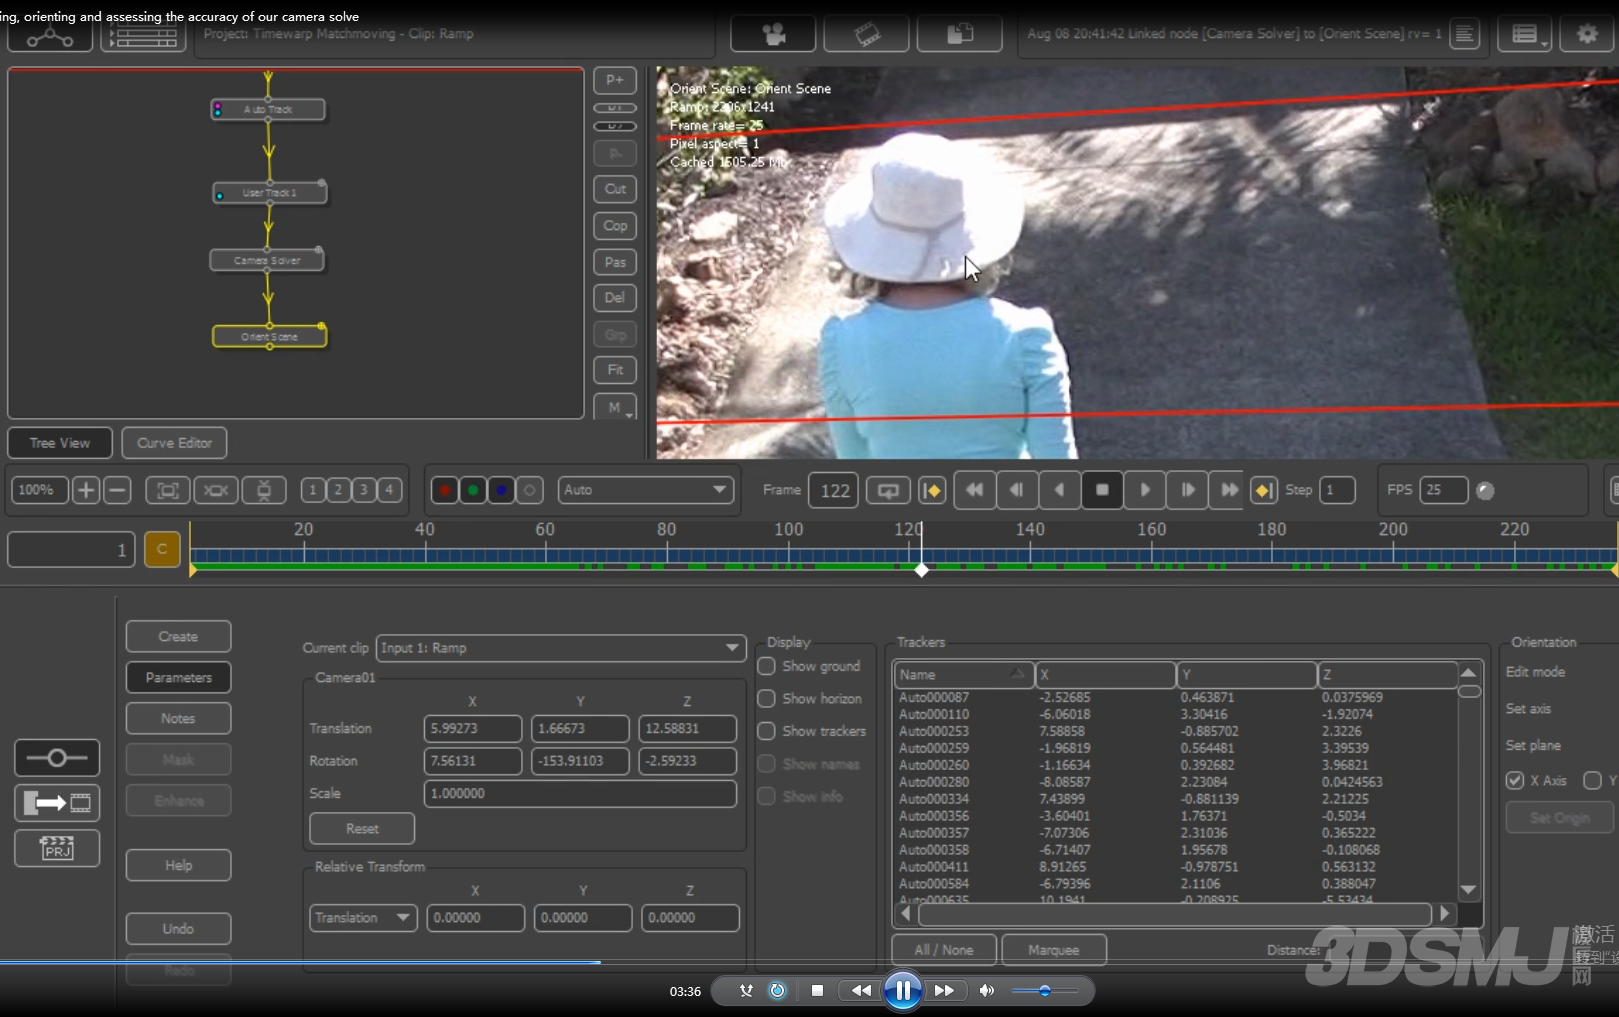Open the Create panel
Screen dimensions: 1619x1017
[x=178, y=636]
